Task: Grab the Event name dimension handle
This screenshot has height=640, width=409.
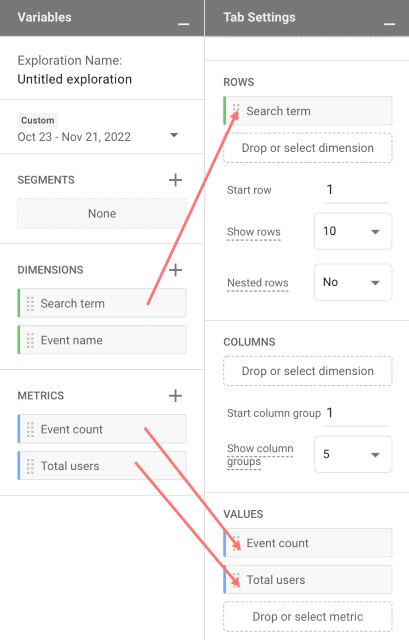Action: (x=30, y=340)
